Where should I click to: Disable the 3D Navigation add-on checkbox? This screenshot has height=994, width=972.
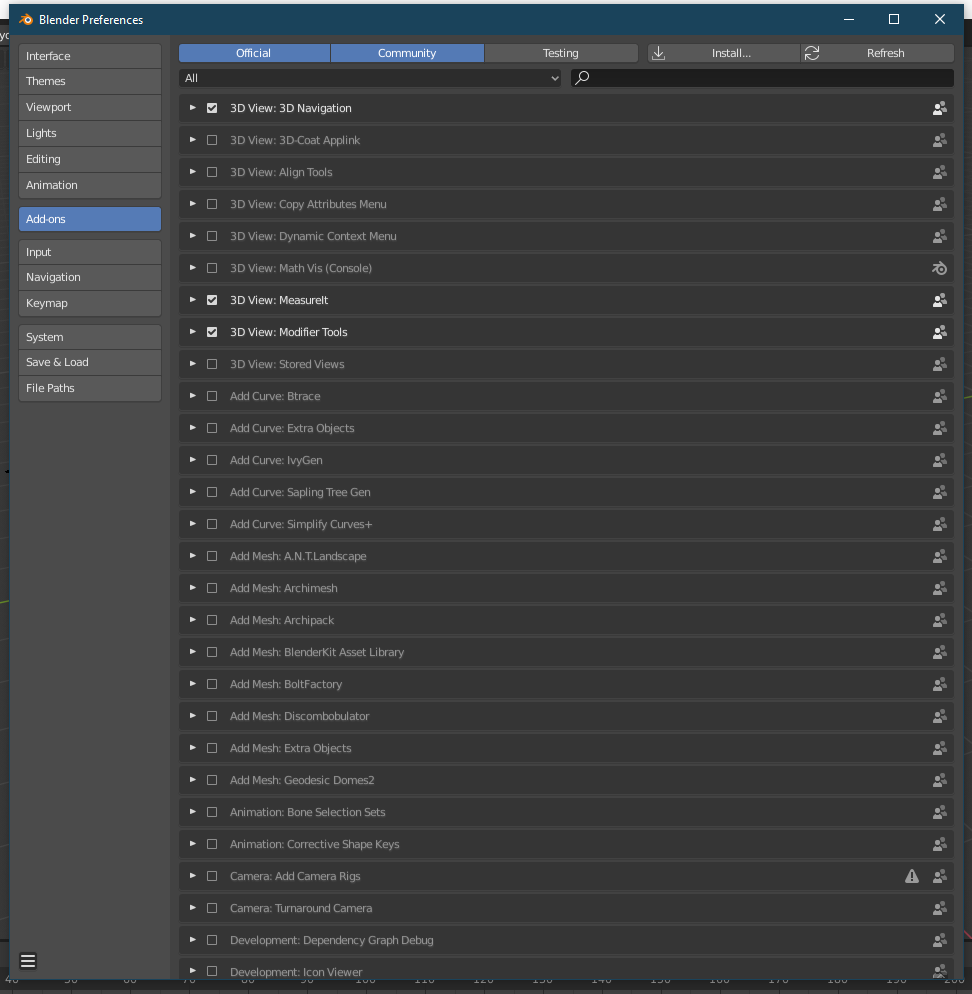[x=212, y=108]
